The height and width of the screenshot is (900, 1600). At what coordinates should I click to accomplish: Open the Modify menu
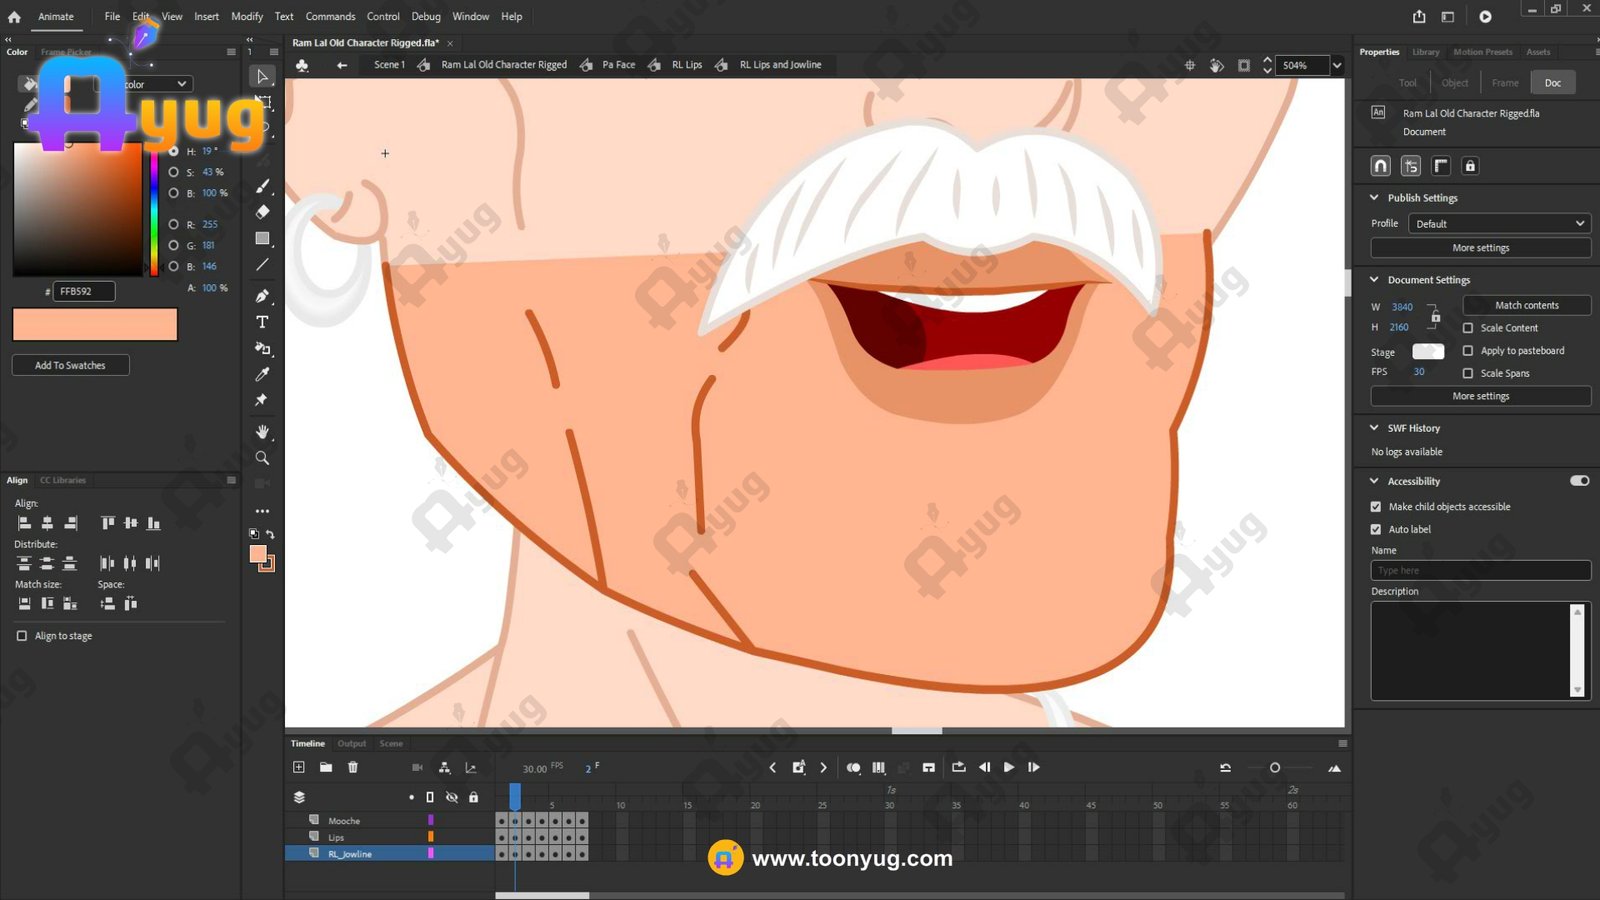247,16
